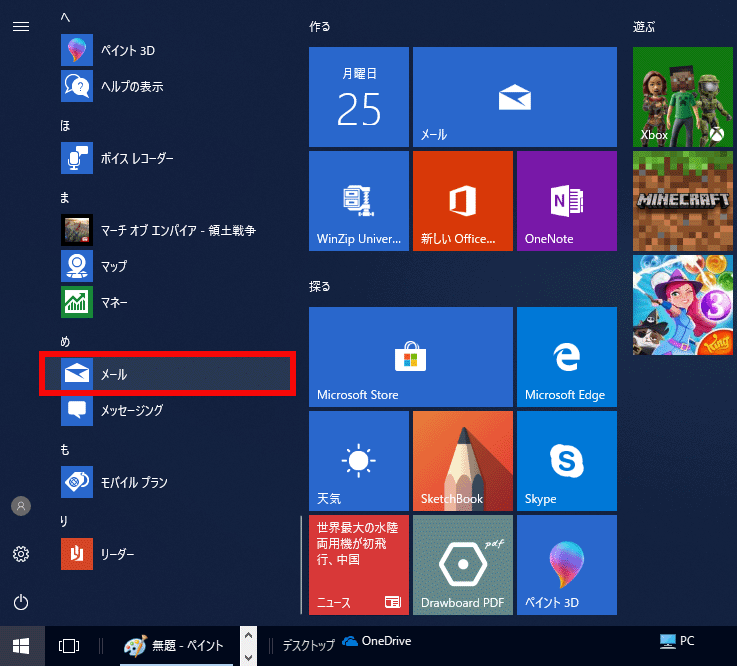
Task: Switch to 無題 - ペイント taskbar window
Action: [x=176, y=646]
